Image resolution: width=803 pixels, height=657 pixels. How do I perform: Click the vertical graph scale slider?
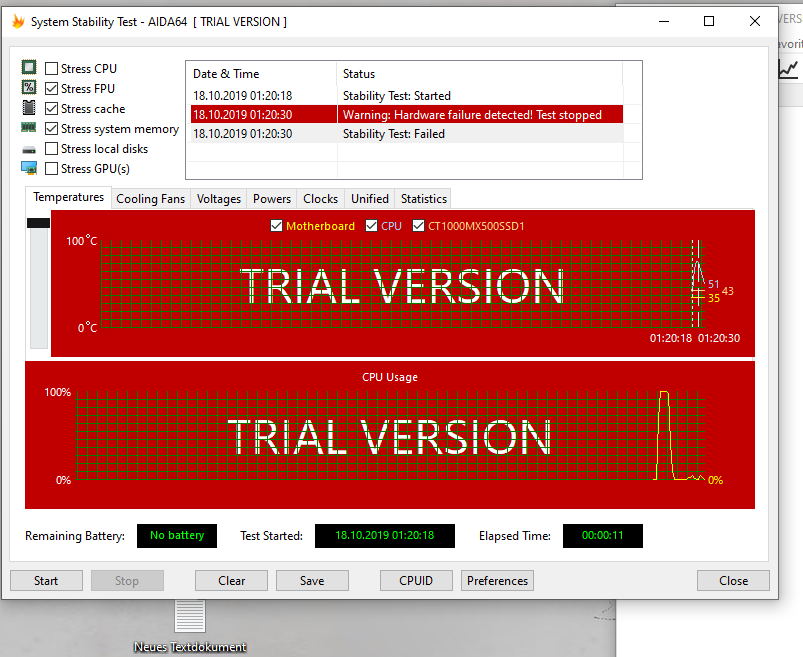(38, 223)
